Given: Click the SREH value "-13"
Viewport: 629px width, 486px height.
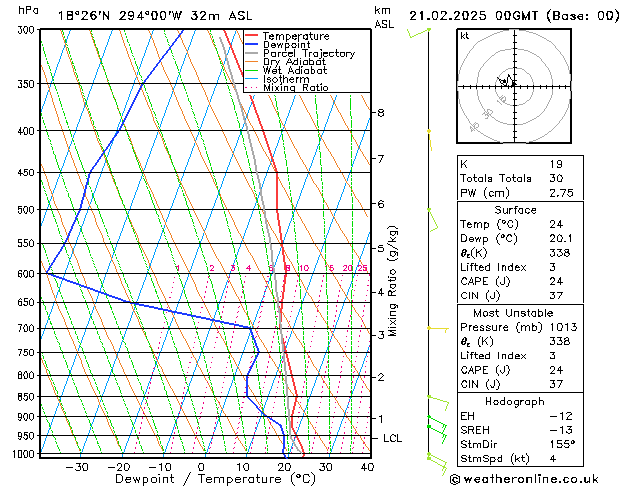Looking at the screenshot, I should click(x=561, y=430).
